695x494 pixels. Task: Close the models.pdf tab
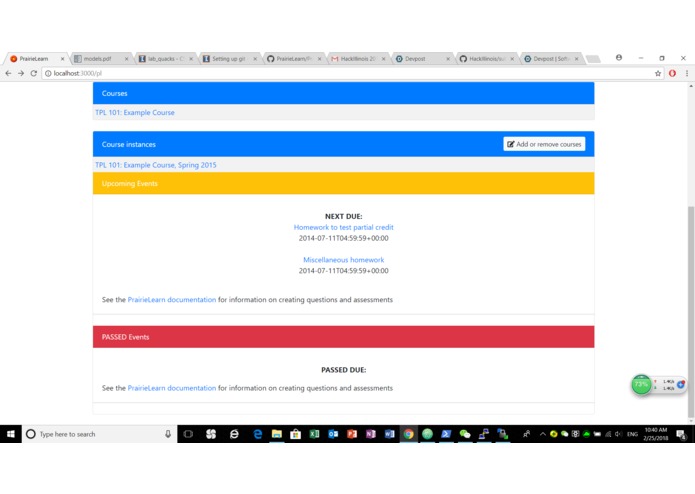126,58
